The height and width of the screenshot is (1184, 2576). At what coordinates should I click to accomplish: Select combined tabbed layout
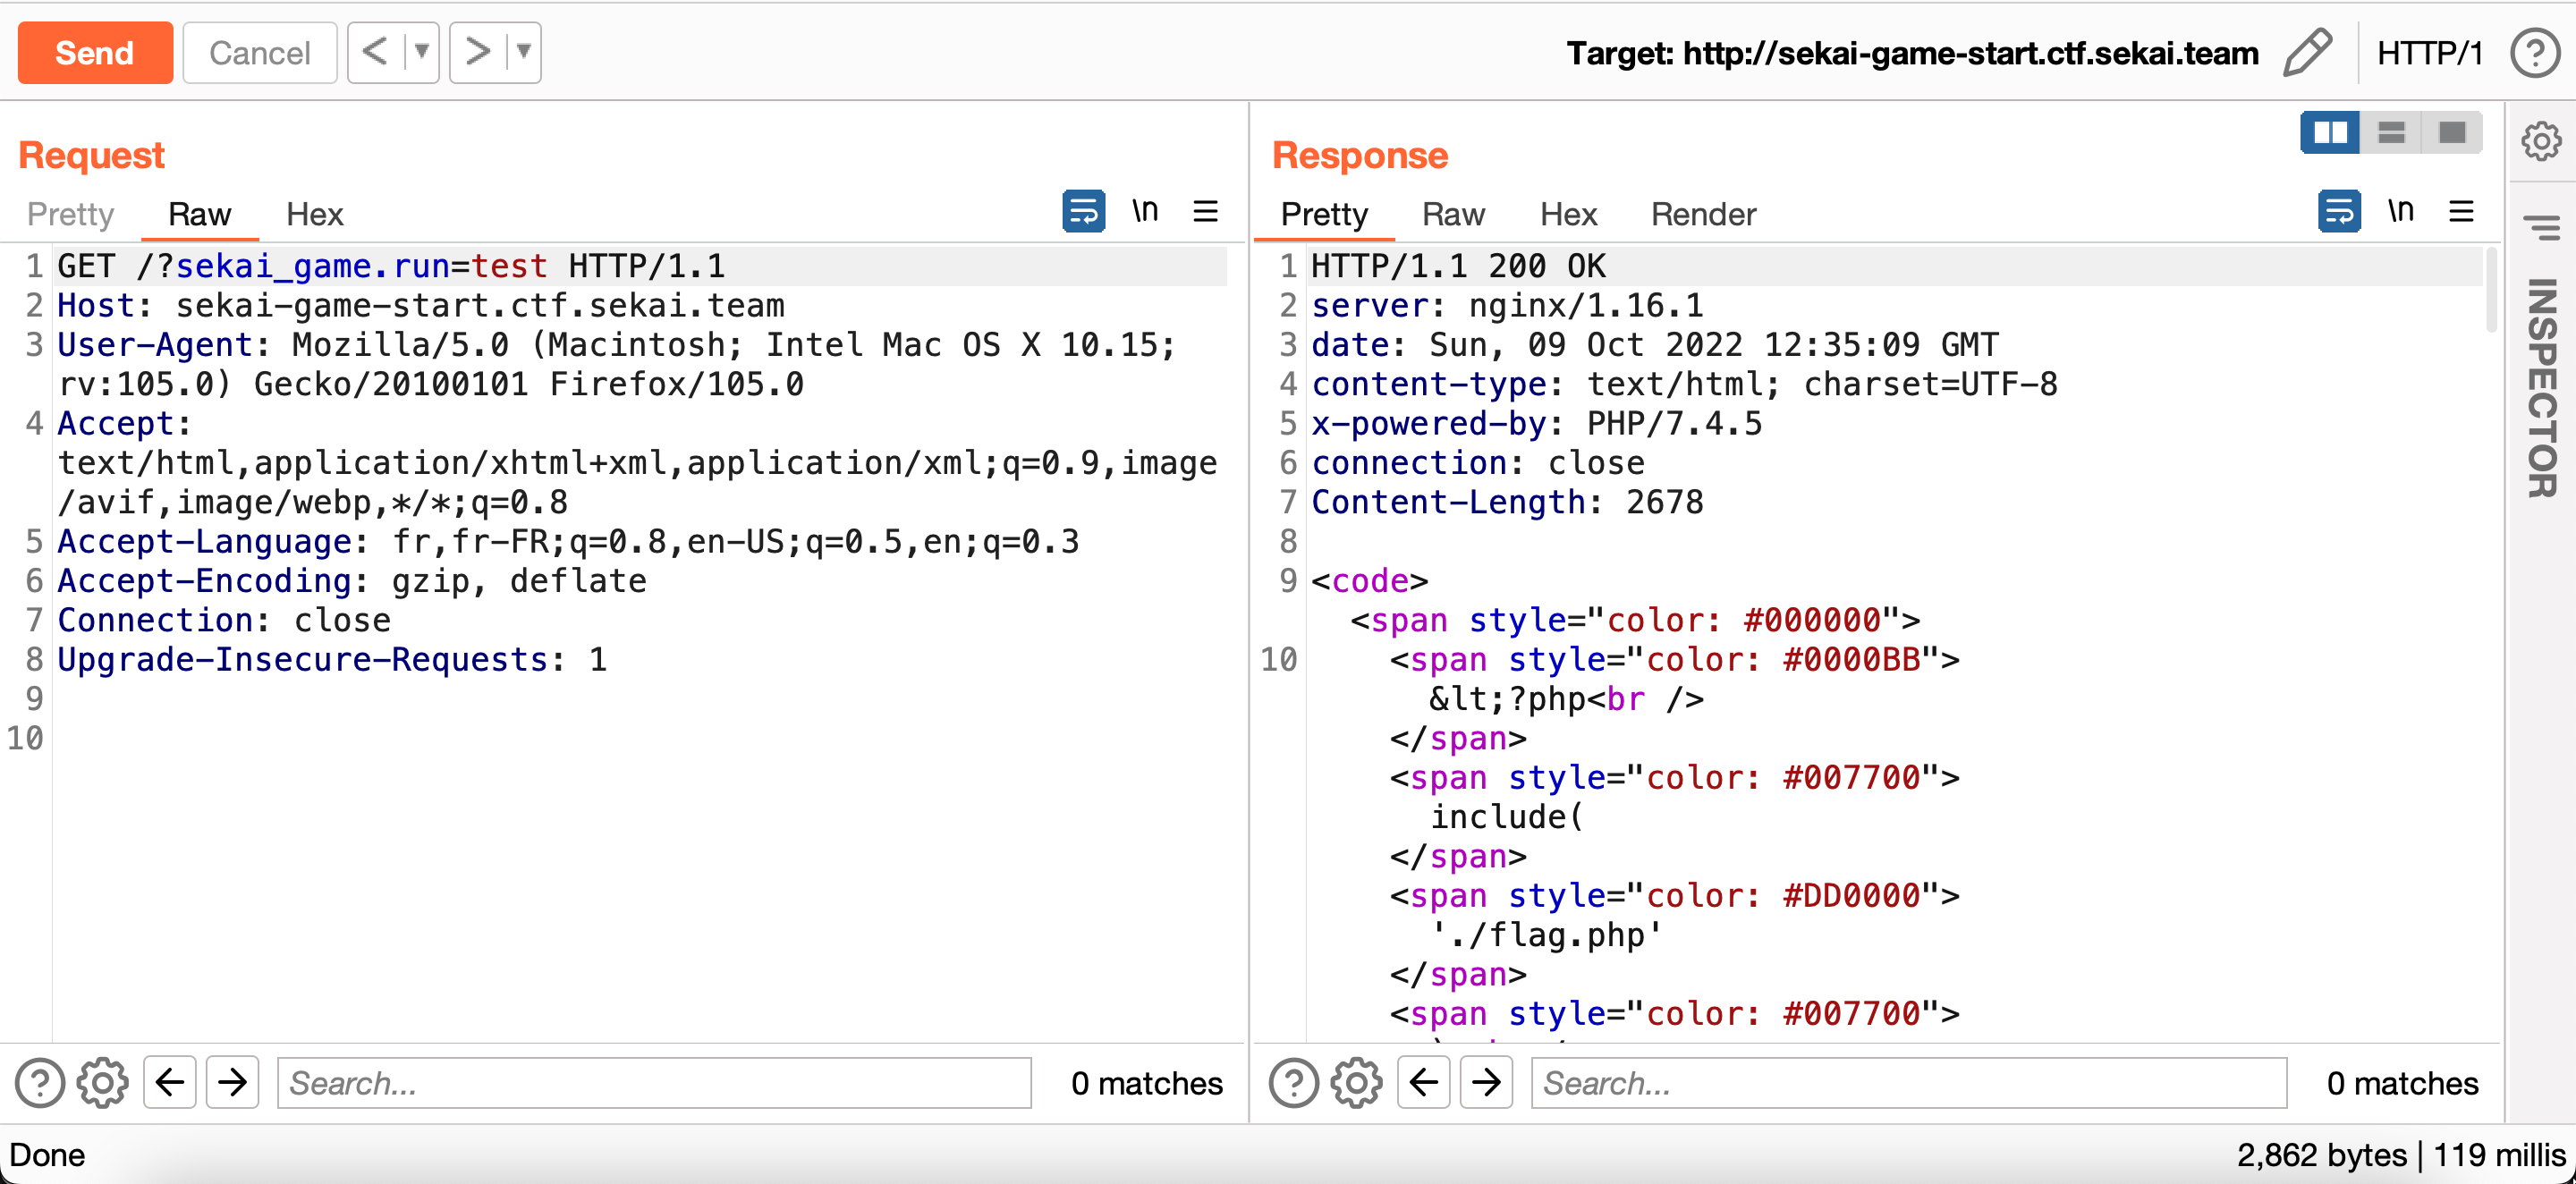[x=2452, y=132]
